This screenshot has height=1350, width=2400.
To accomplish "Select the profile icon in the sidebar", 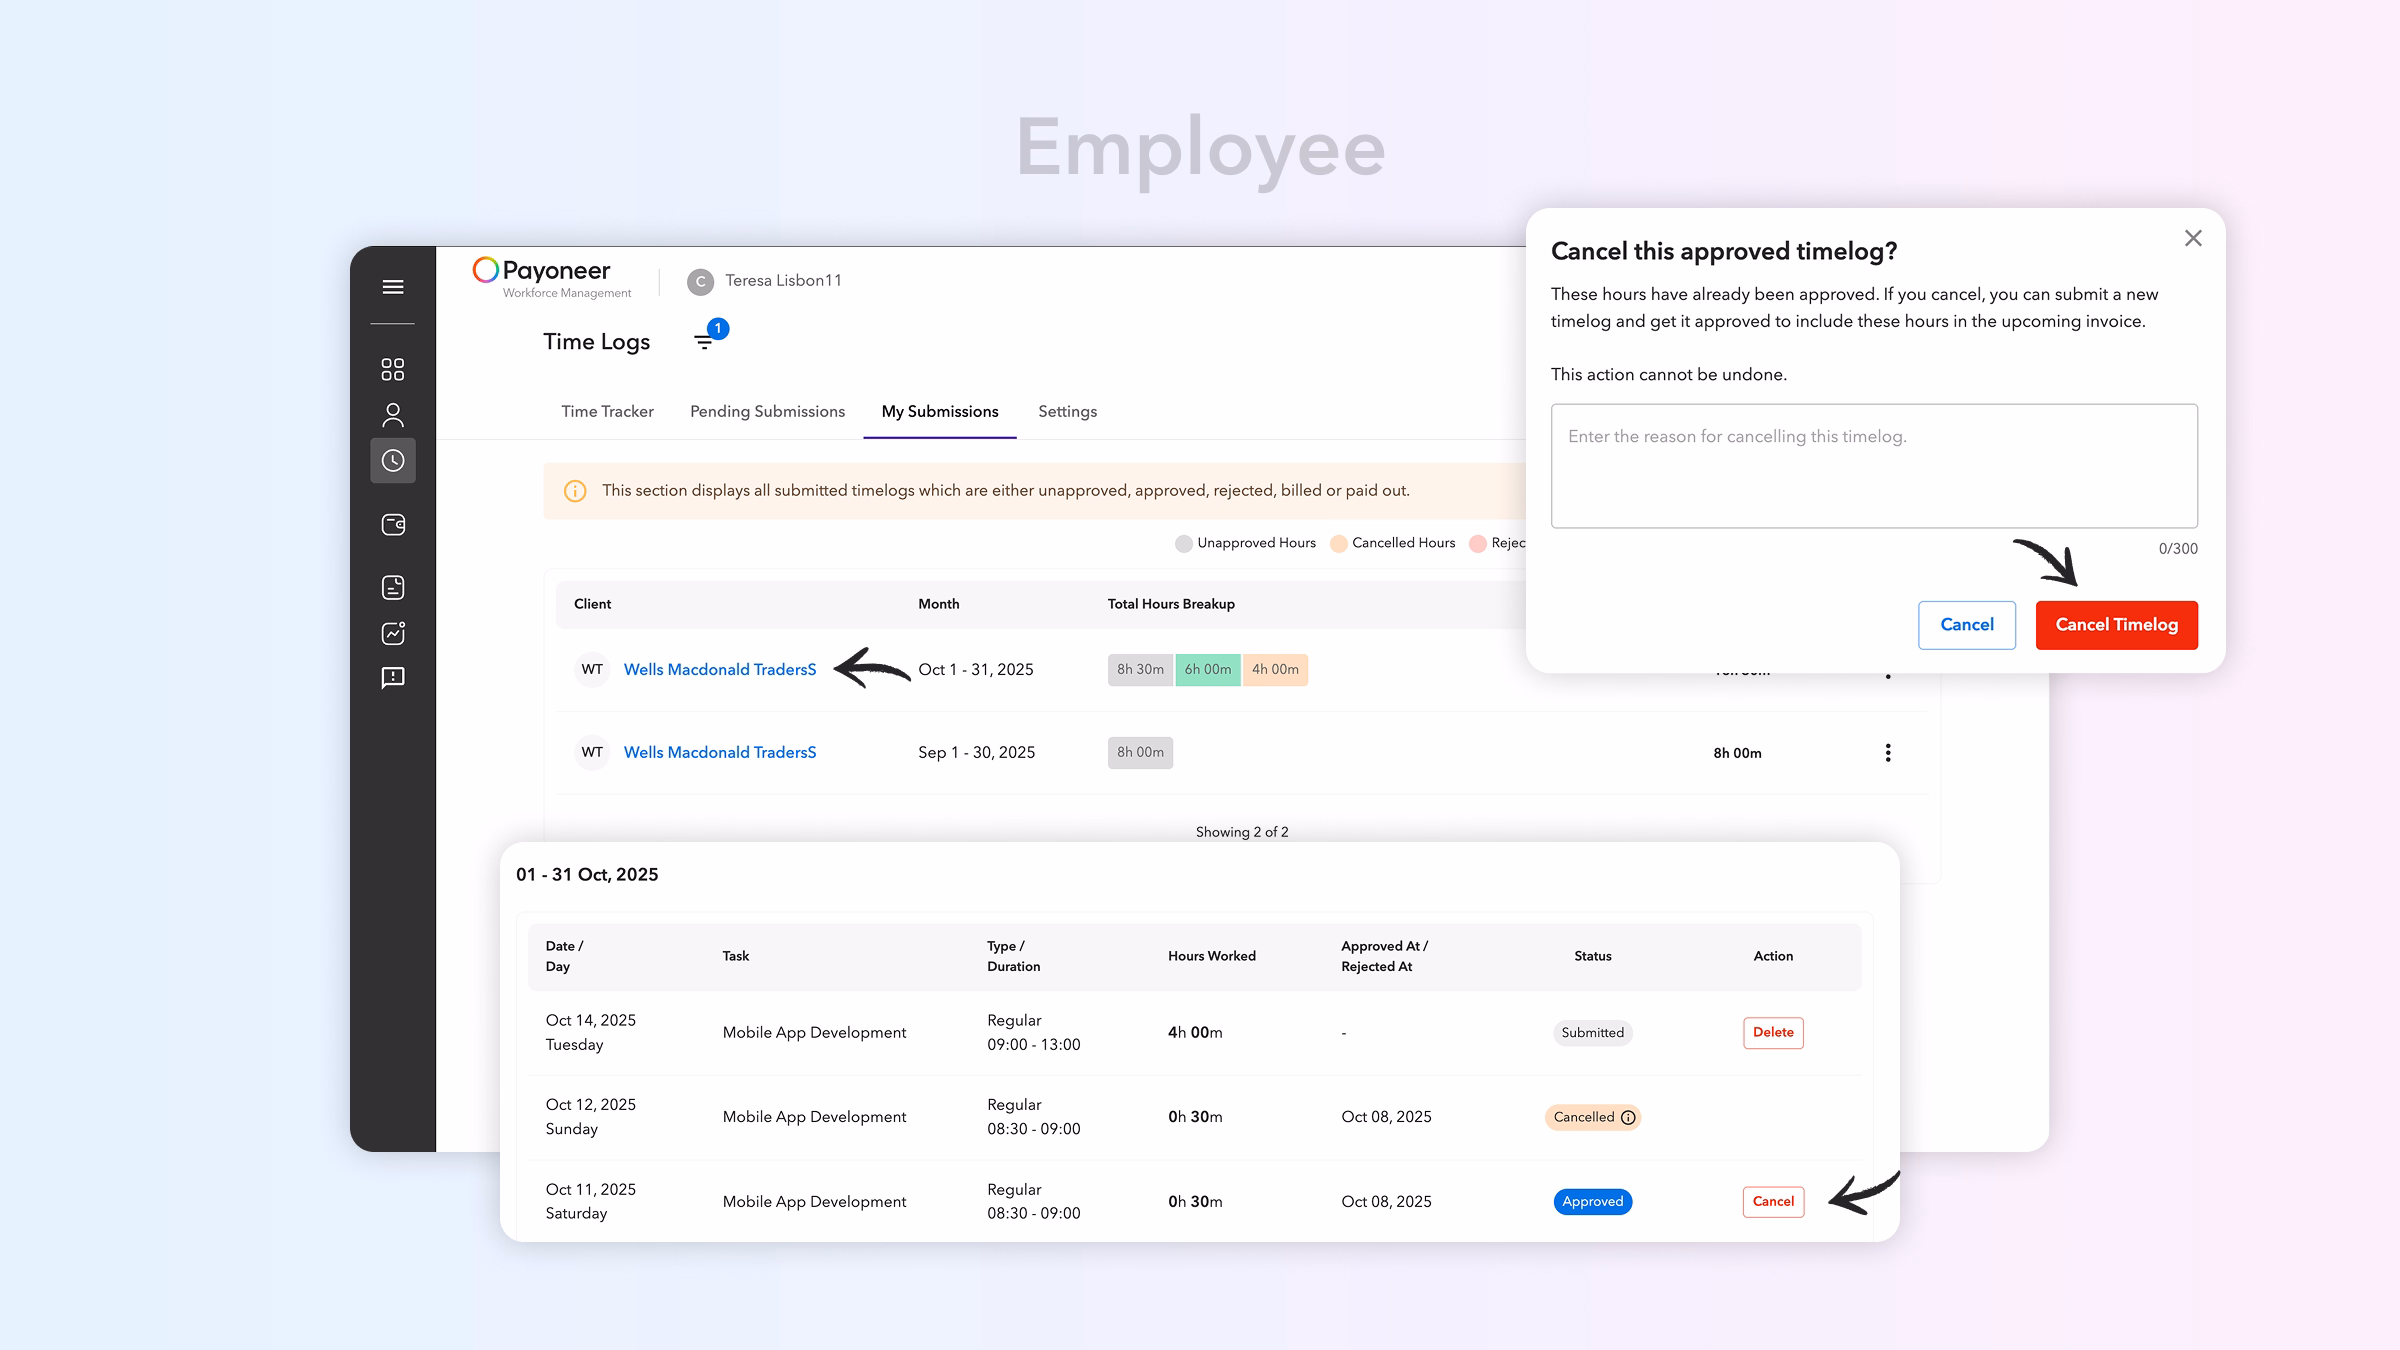I will click(393, 414).
